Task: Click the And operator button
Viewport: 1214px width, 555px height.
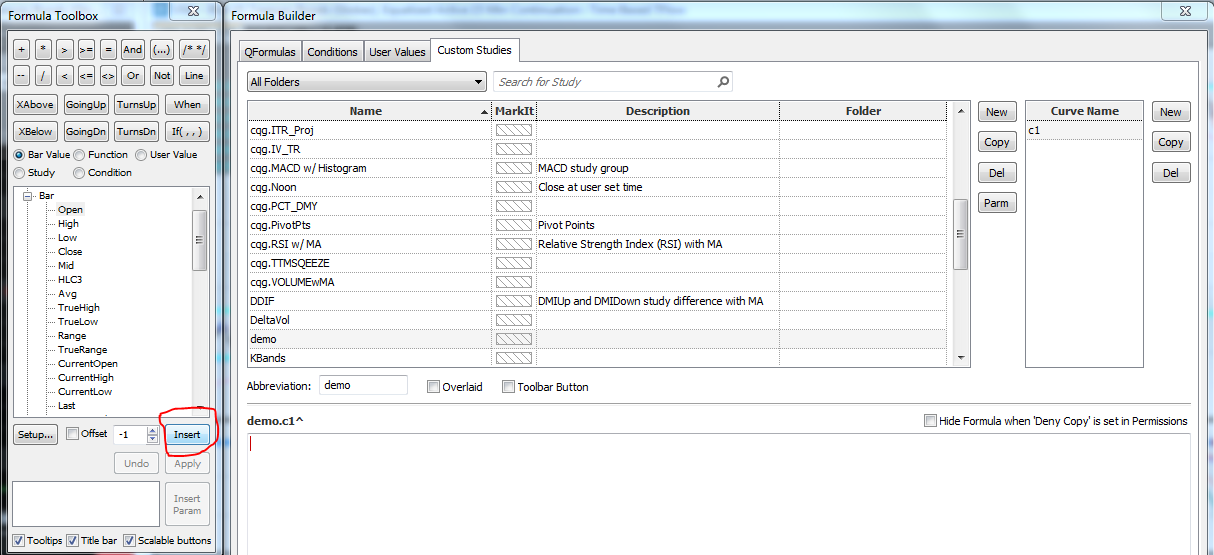Action: tap(133, 49)
